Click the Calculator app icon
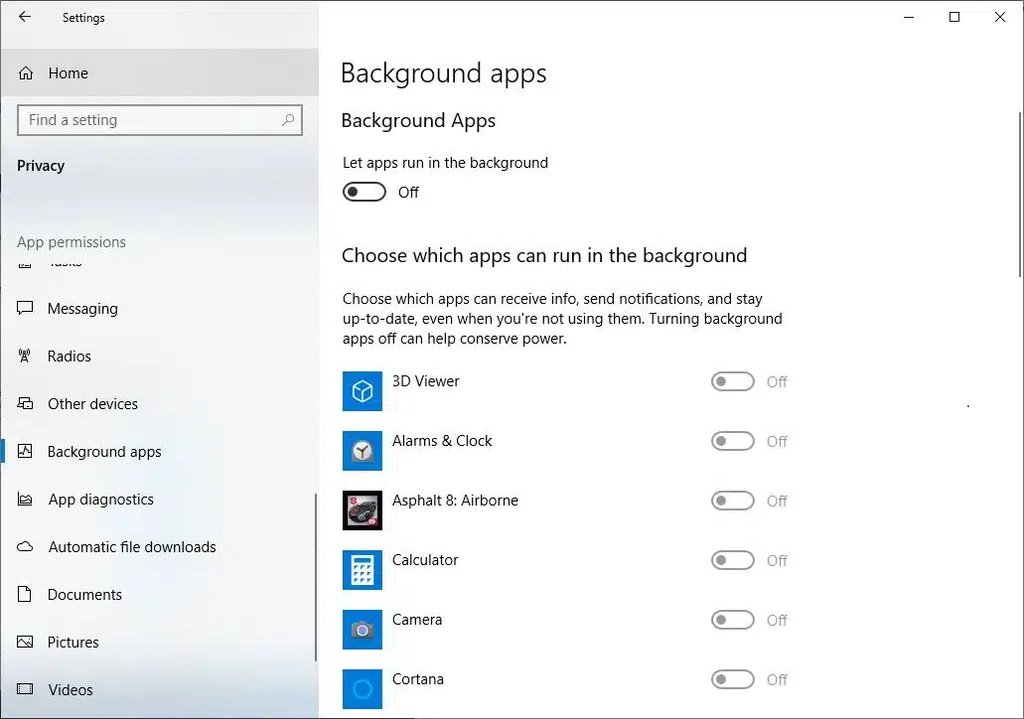This screenshot has height=719, width=1024. pyautogui.click(x=362, y=569)
